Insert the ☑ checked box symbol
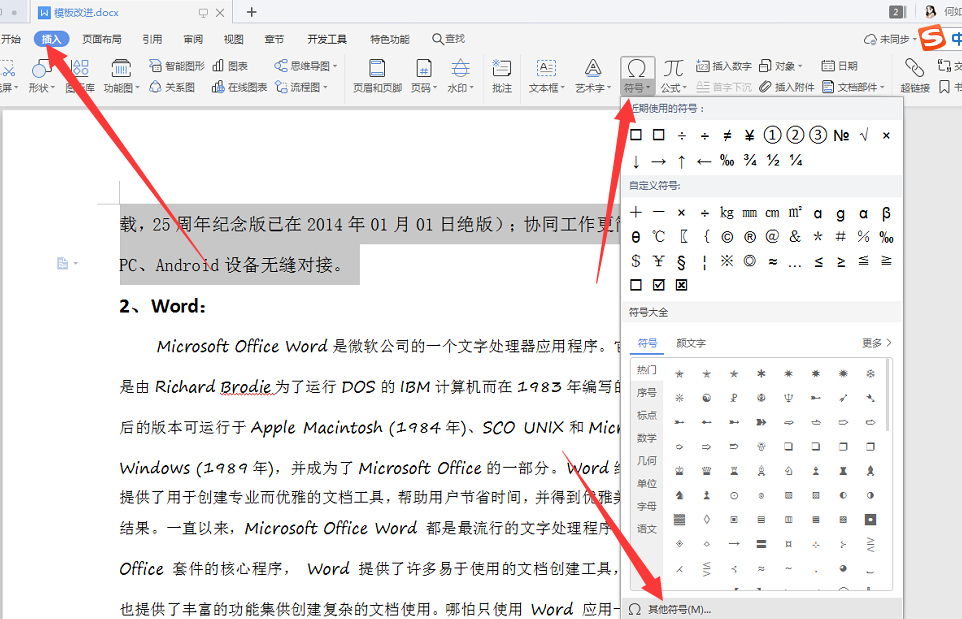962x619 pixels. pyautogui.click(x=658, y=285)
